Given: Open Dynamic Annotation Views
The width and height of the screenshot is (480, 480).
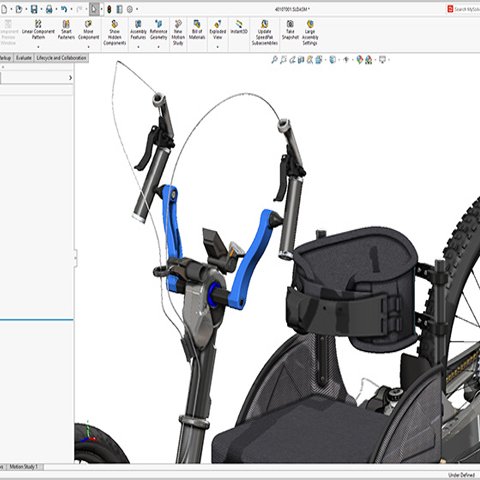Looking at the screenshot, I should click(310, 60).
